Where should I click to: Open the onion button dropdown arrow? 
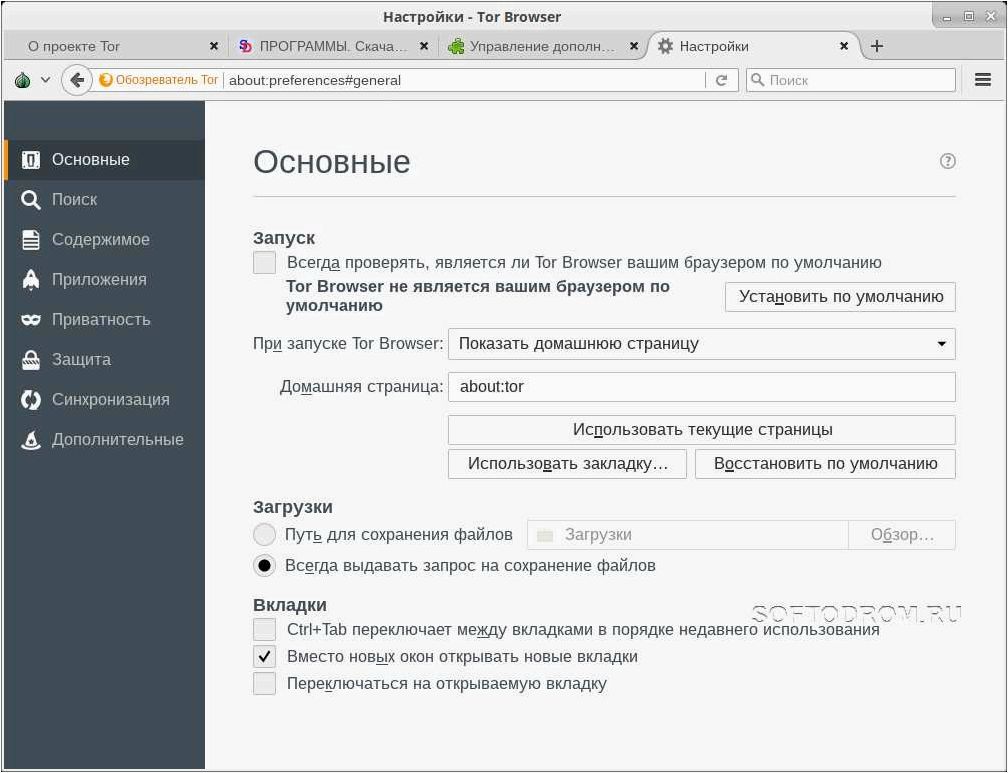tap(45, 80)
